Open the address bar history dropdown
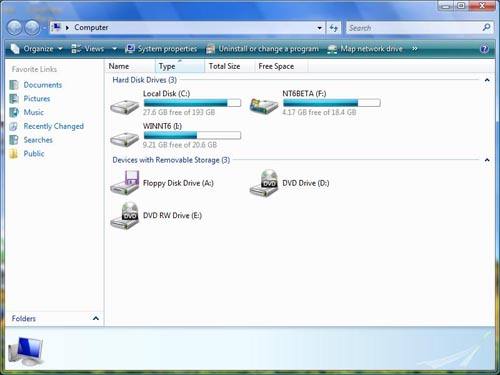The height and width of the screenshot is (375, 500). (320, 28)
